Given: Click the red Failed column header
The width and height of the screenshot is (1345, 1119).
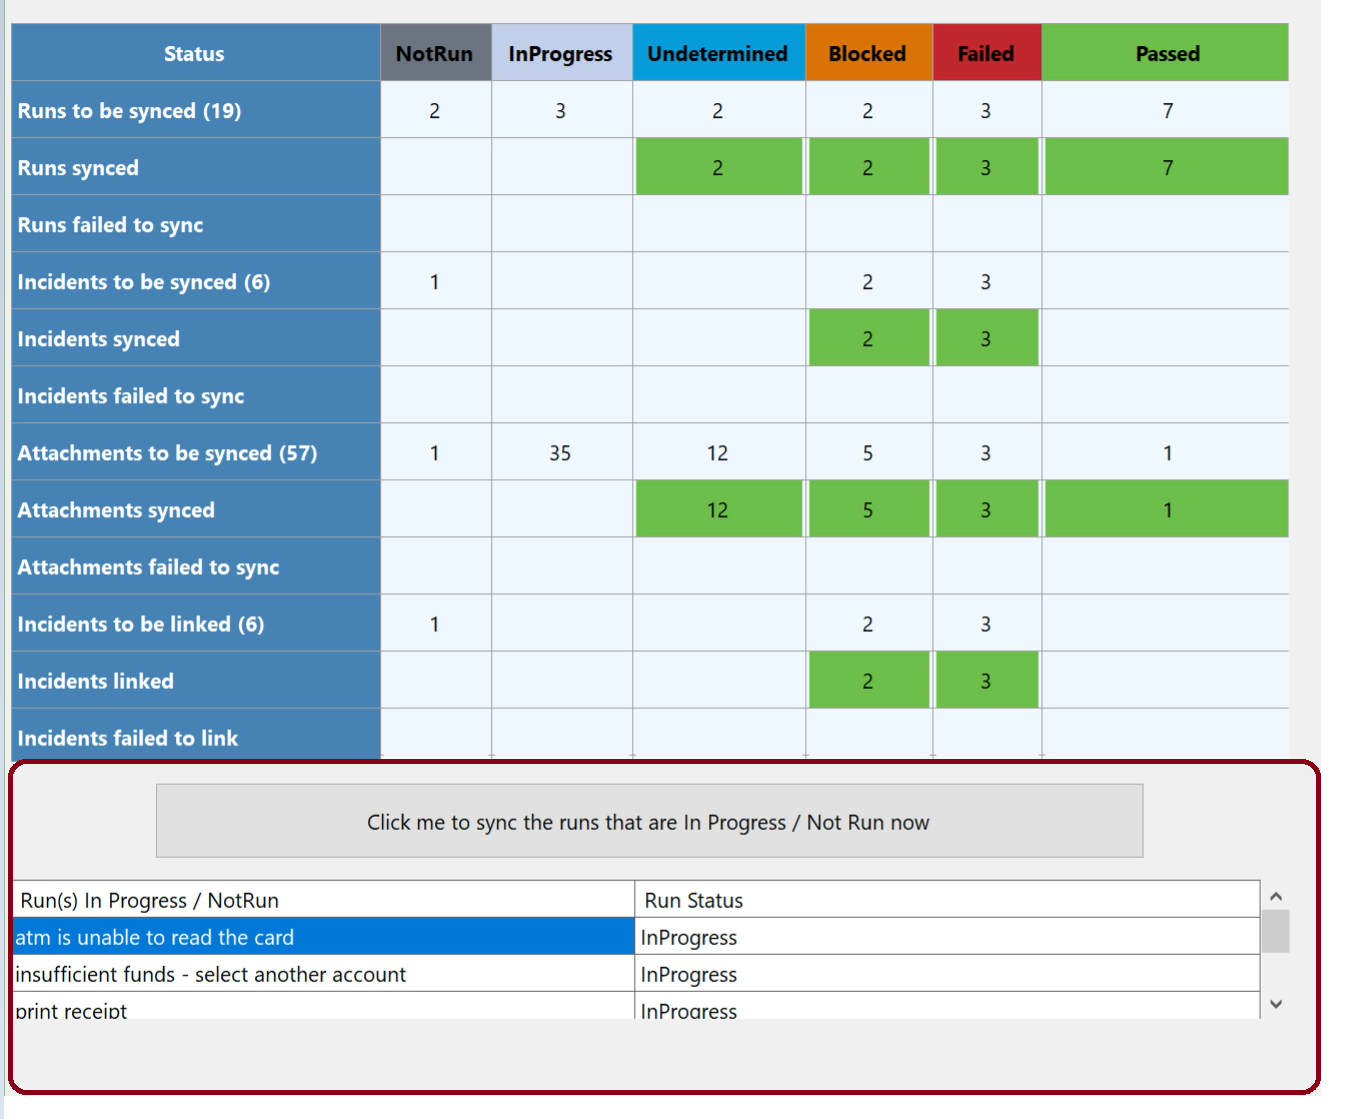Looking at the screenshot, I should [986, 54].
